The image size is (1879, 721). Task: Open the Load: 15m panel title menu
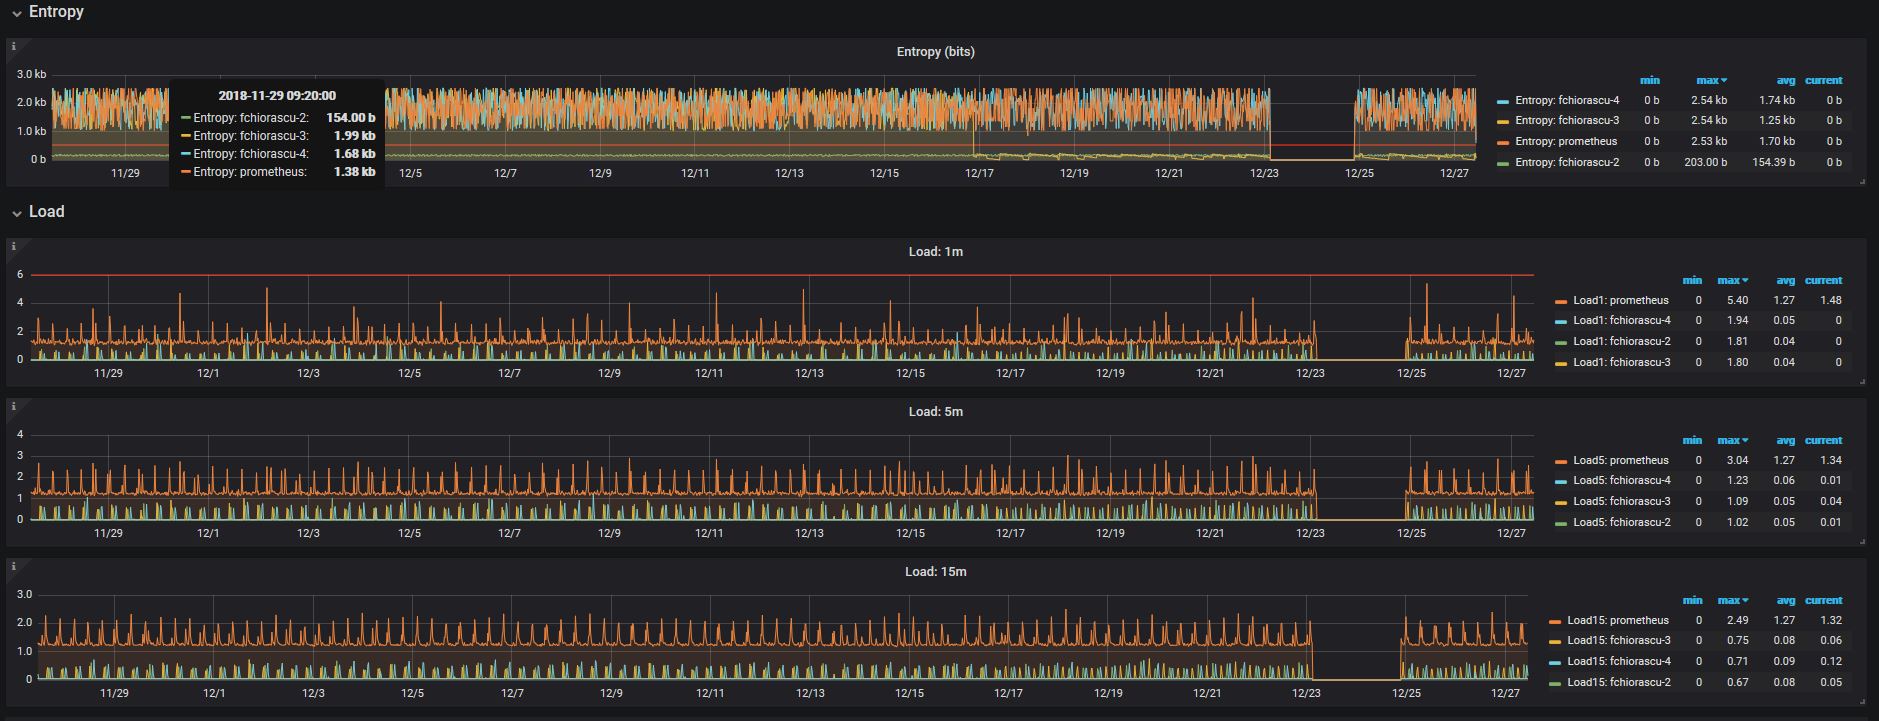[x=935, y=572]
